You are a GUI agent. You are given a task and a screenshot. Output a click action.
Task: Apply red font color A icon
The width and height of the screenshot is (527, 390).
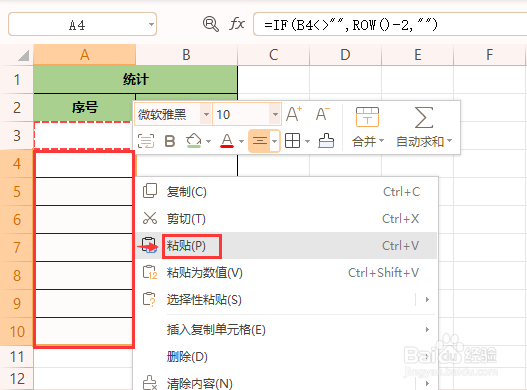tap(227, 141)
